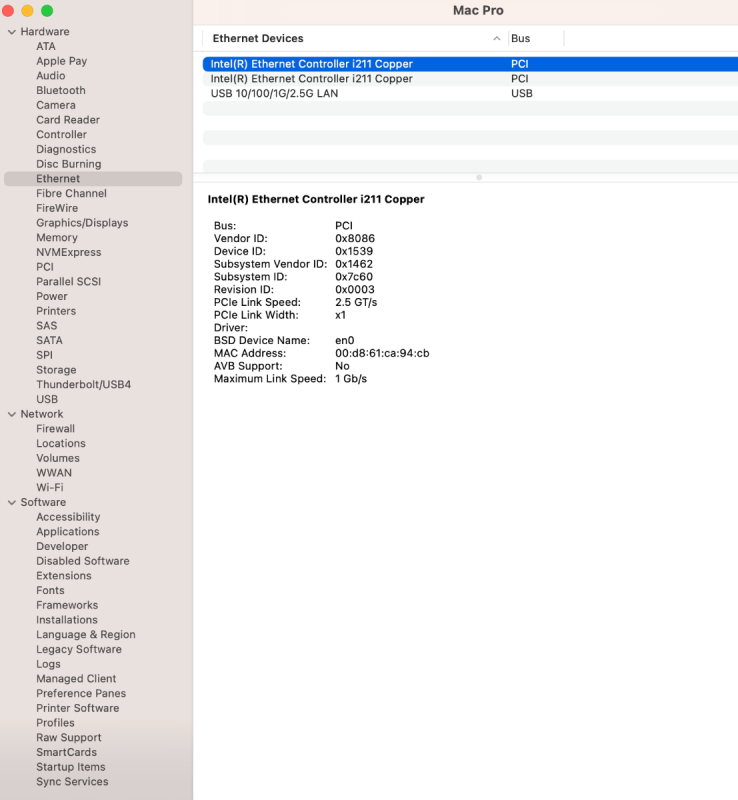Open ATA in the sidebar

pos(46,46)
